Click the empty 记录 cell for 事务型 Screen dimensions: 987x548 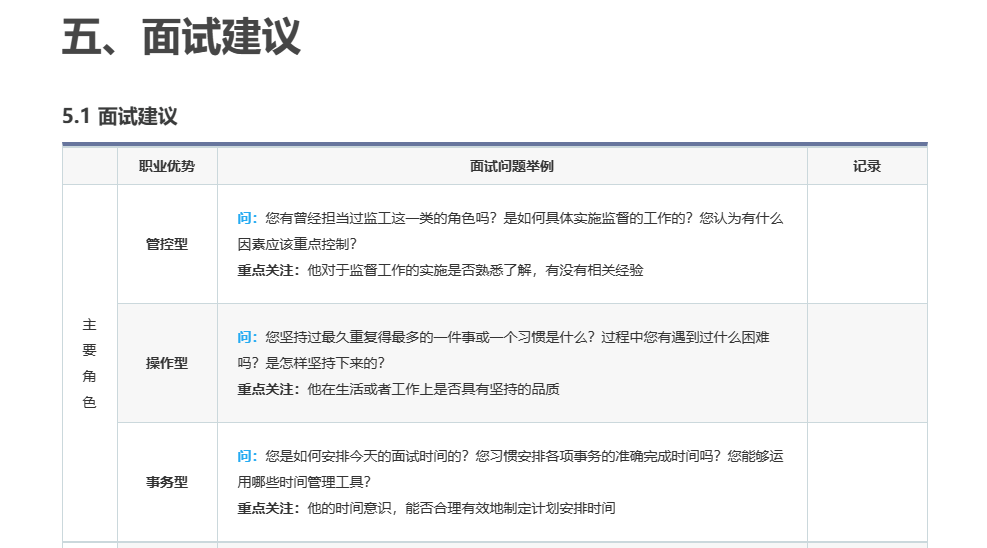[866, 482]
